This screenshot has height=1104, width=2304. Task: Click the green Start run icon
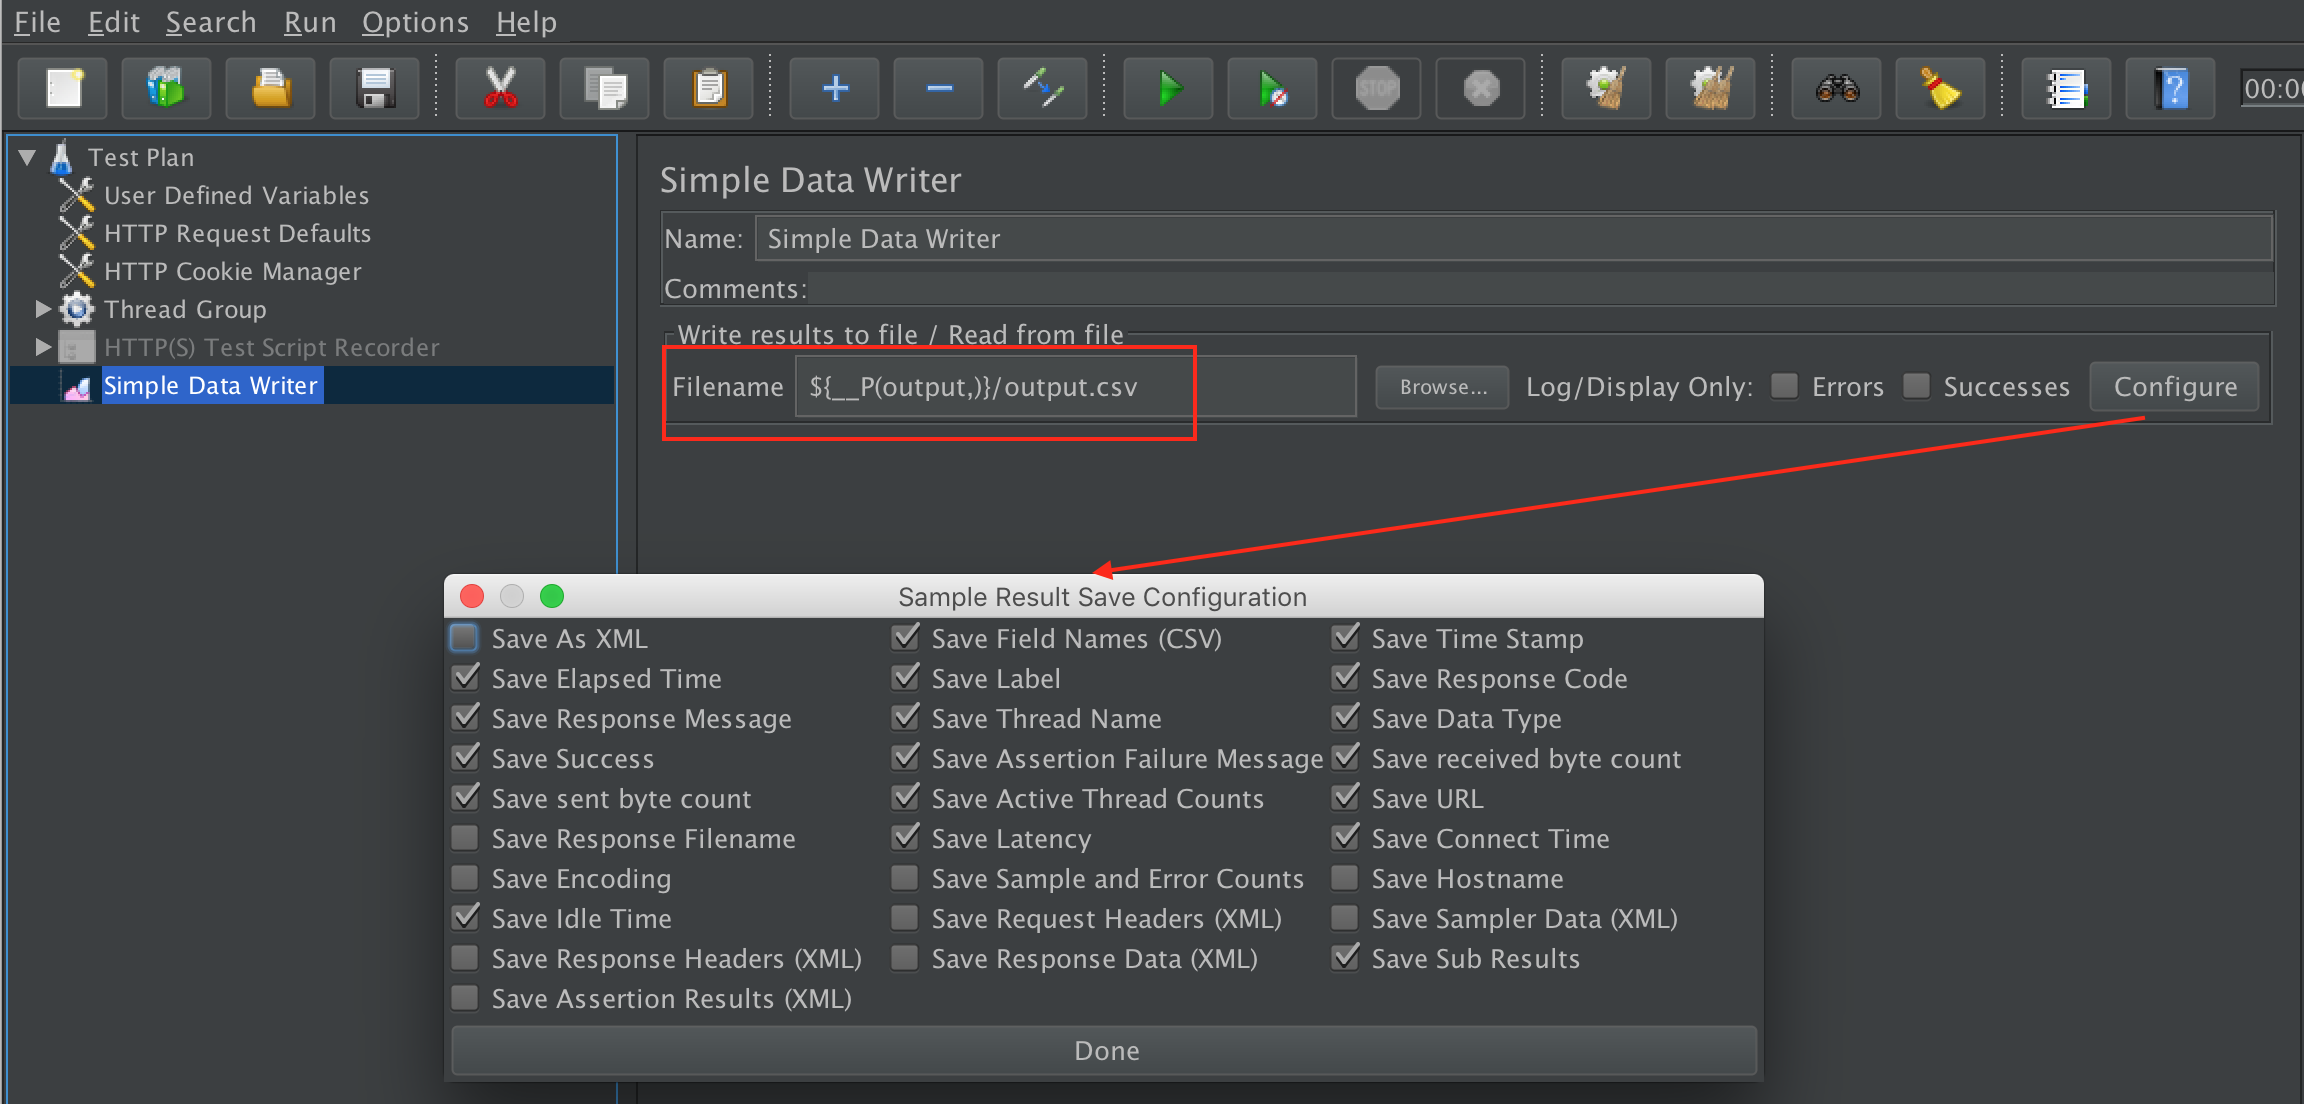click(1168, 89)
